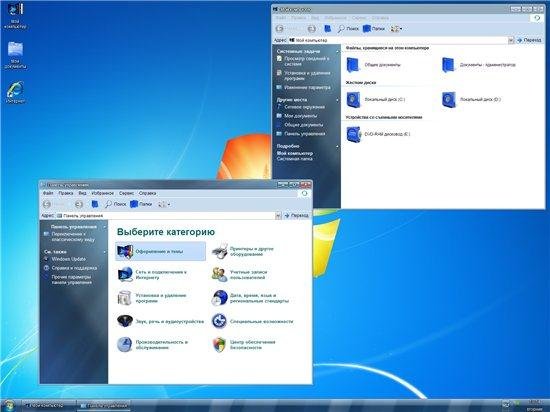Viewport: 550px width, 412px height.
Task: Open the Справка menu in Control Panel
Action: 147,193
